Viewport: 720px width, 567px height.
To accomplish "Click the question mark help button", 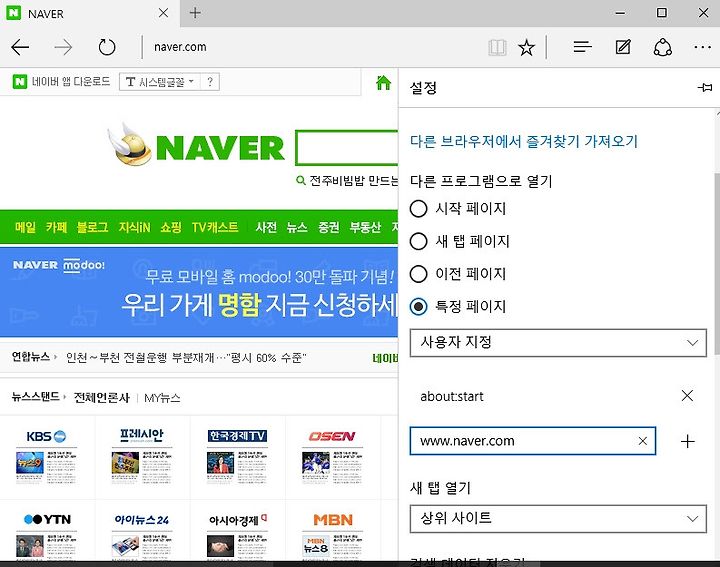I will click(210, 82).
